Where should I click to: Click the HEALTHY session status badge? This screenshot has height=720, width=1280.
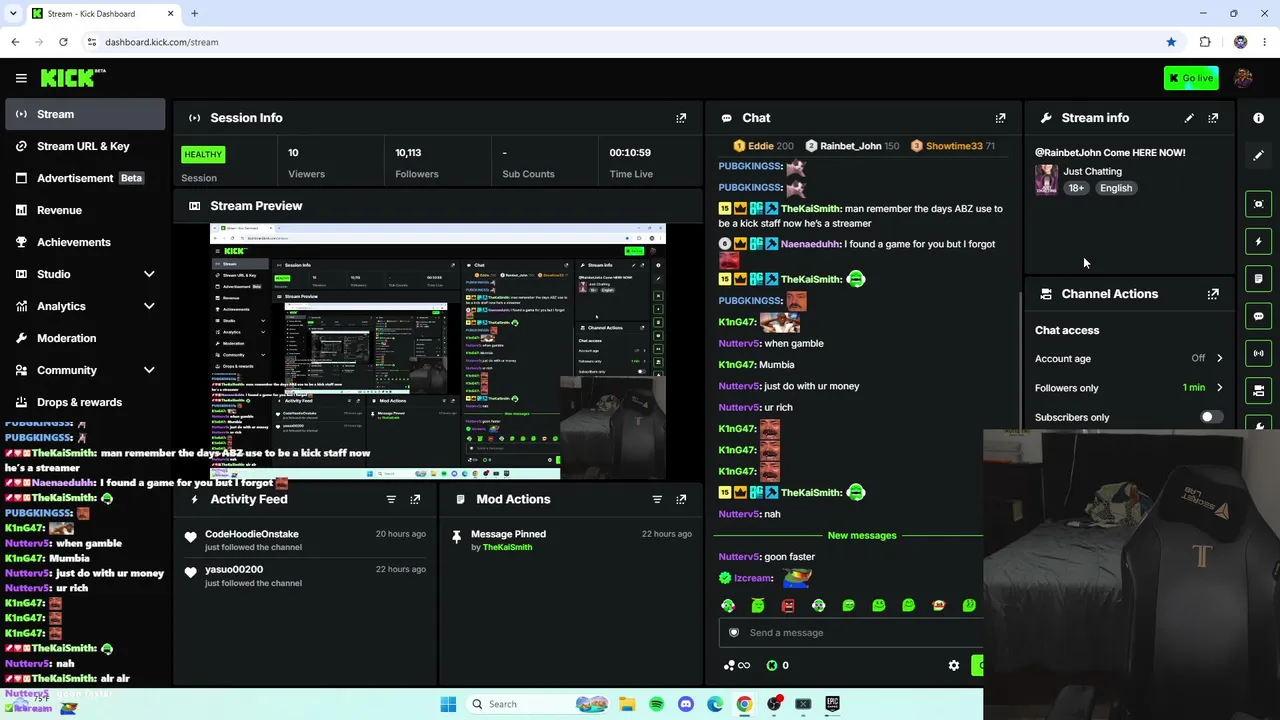[203, 154]
